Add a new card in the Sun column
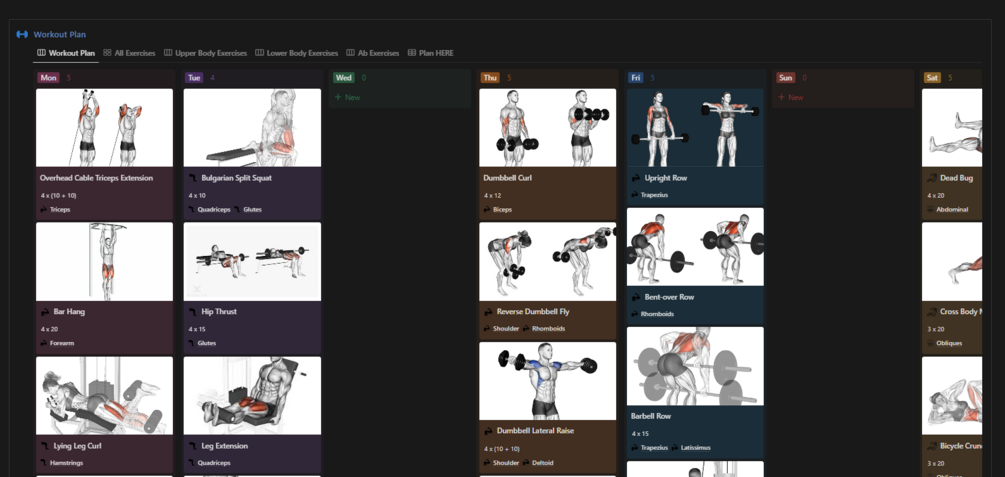 pos(790,97)
